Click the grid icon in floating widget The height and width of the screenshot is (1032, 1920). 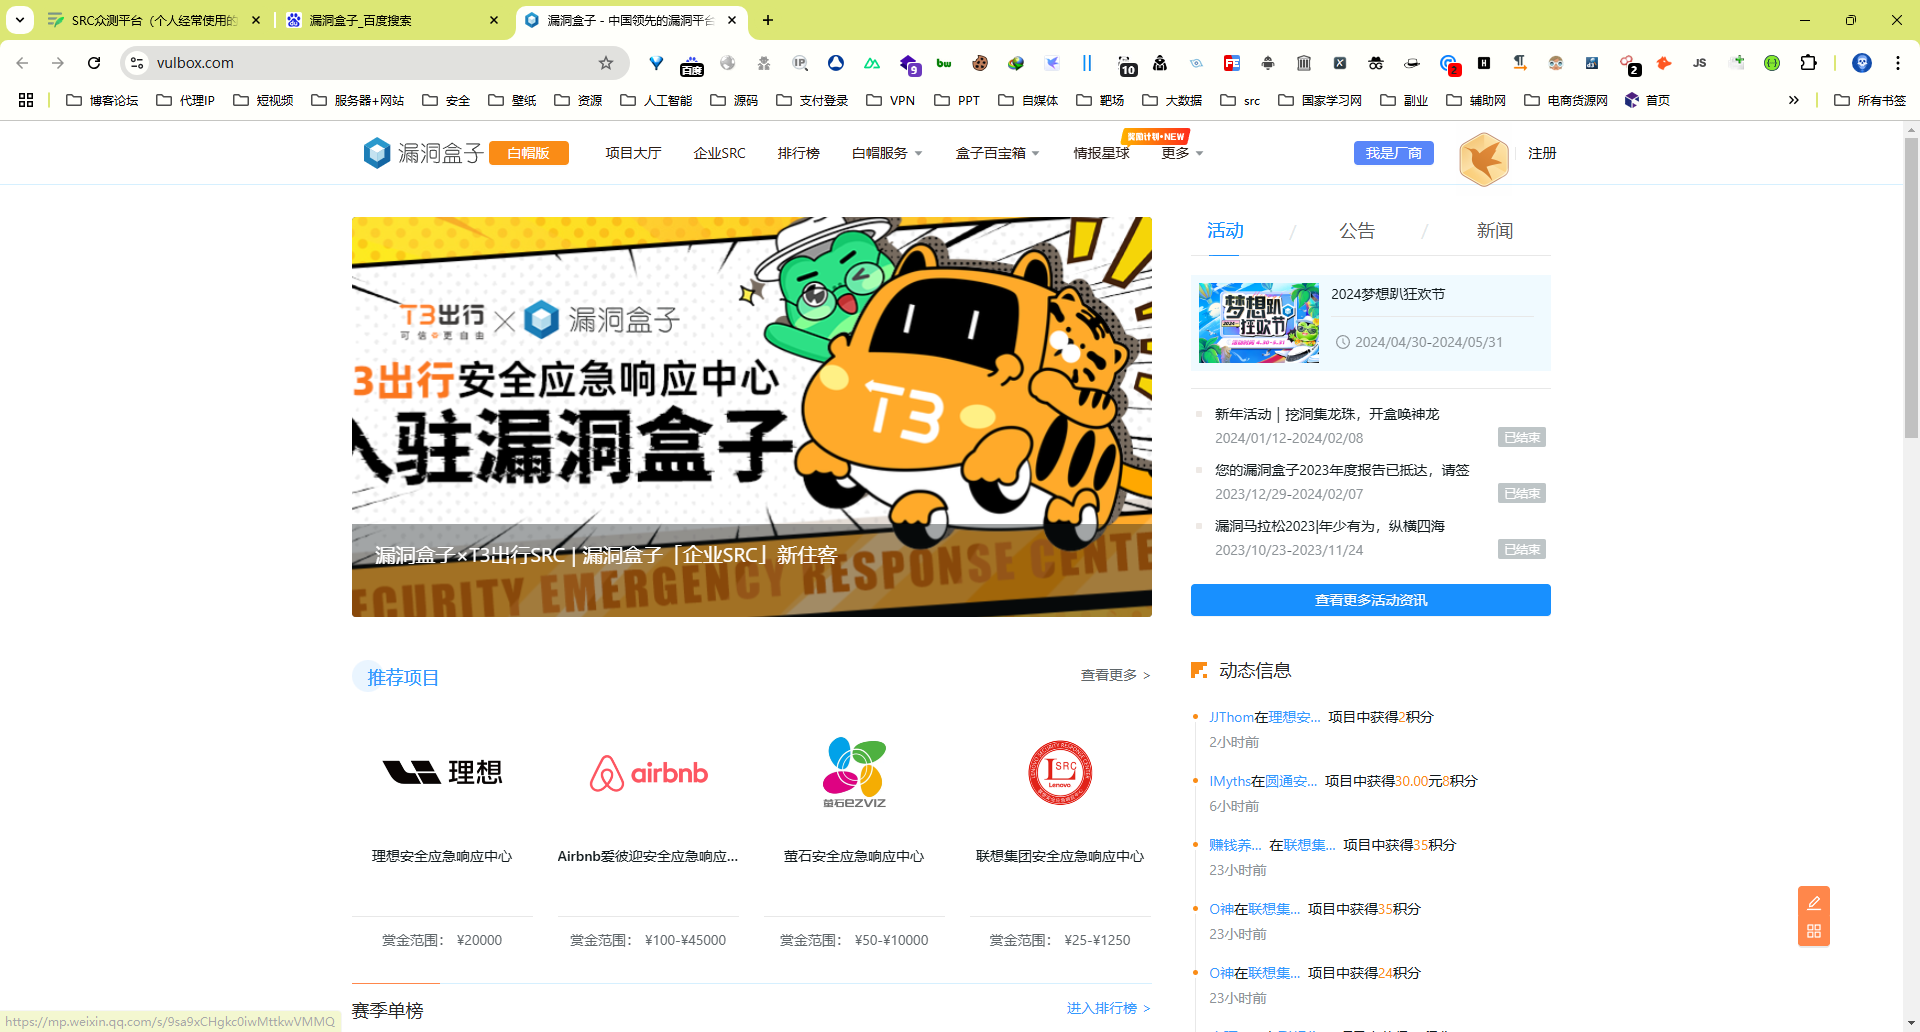coord(1813,932)
